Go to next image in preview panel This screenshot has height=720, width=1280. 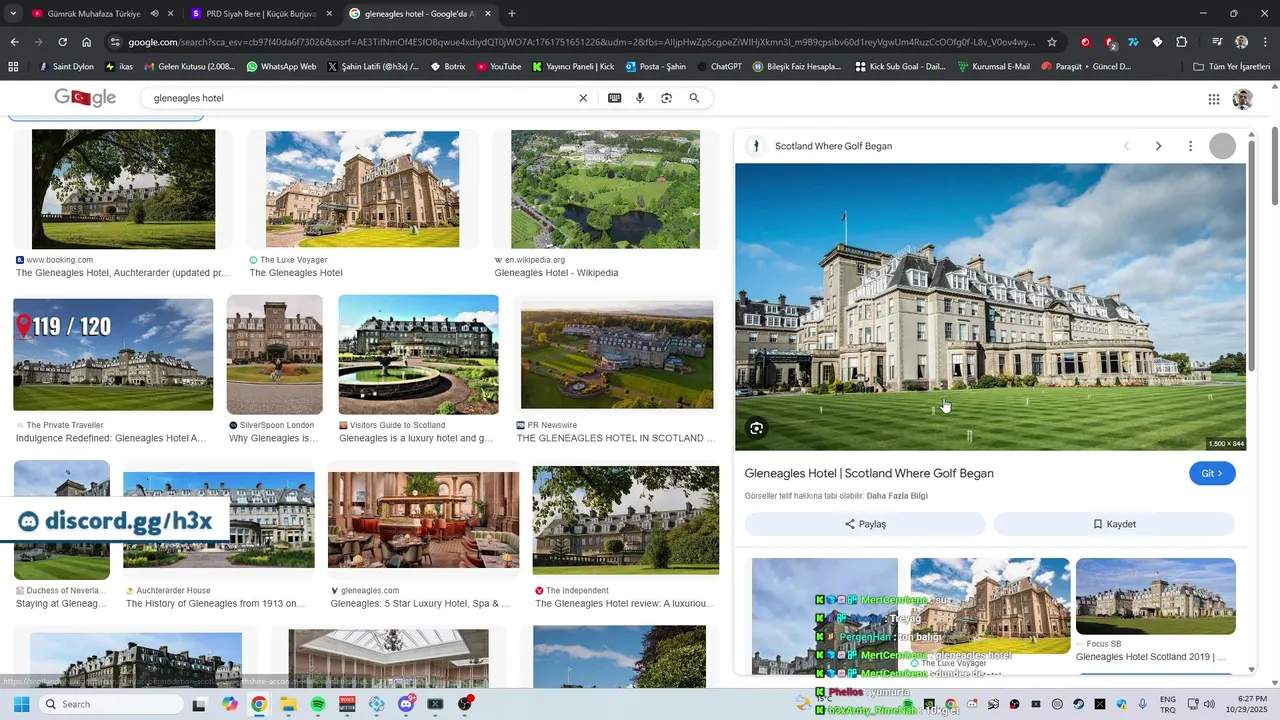[x=1158, y=146]
